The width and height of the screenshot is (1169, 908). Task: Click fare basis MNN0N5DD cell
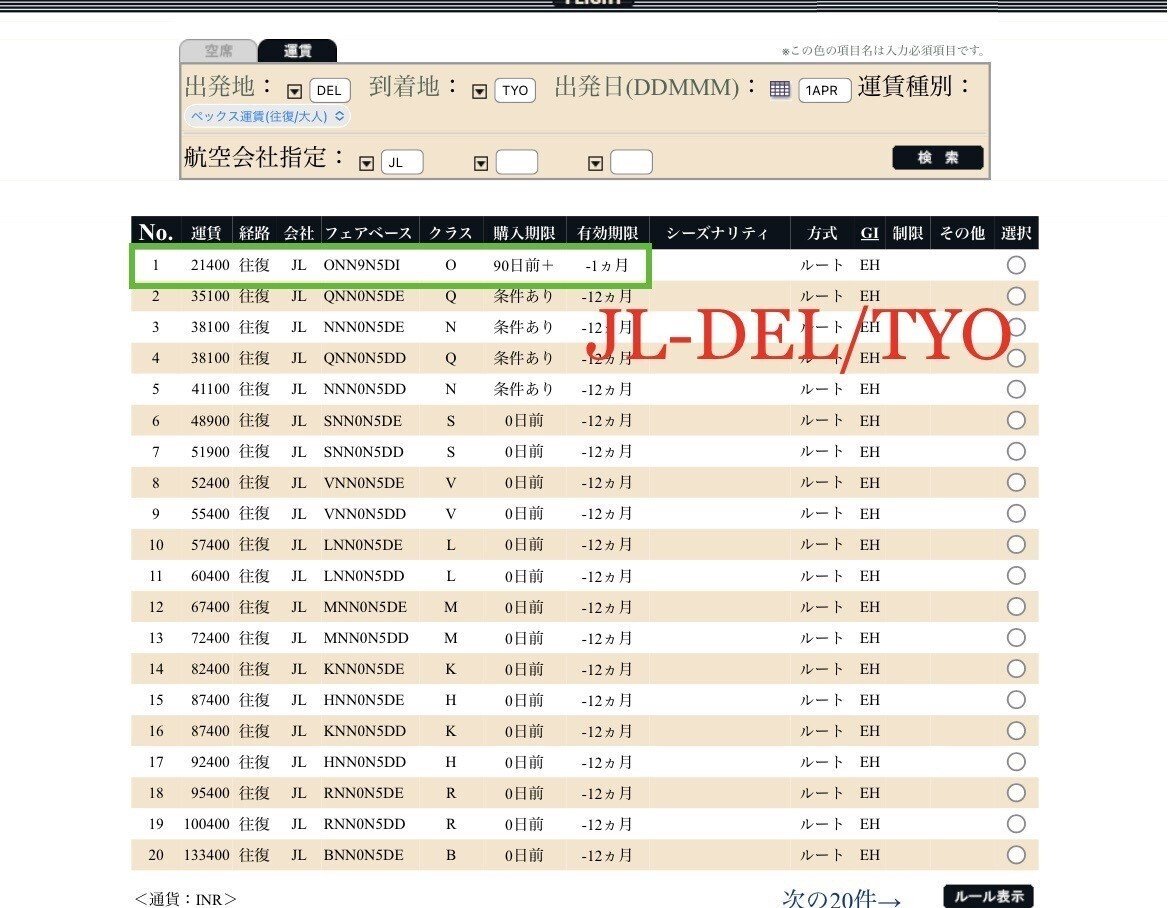click(x=366, y=637)
